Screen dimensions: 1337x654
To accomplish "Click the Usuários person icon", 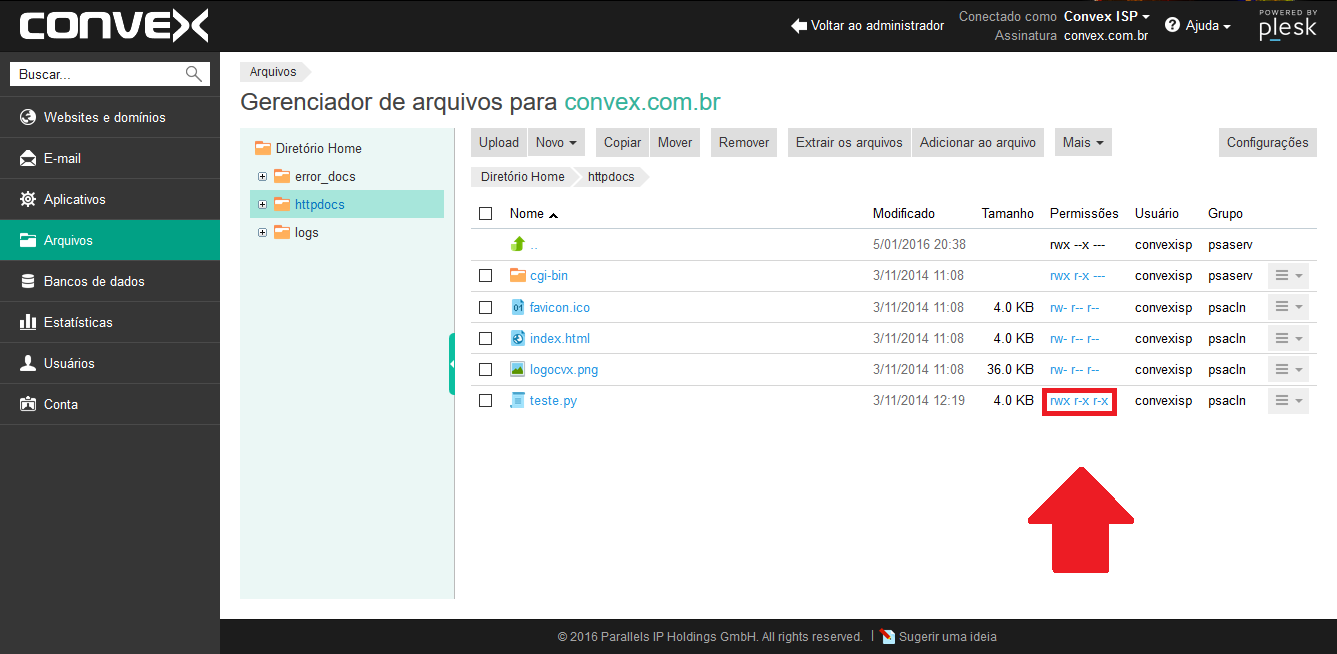I will 28,363.
